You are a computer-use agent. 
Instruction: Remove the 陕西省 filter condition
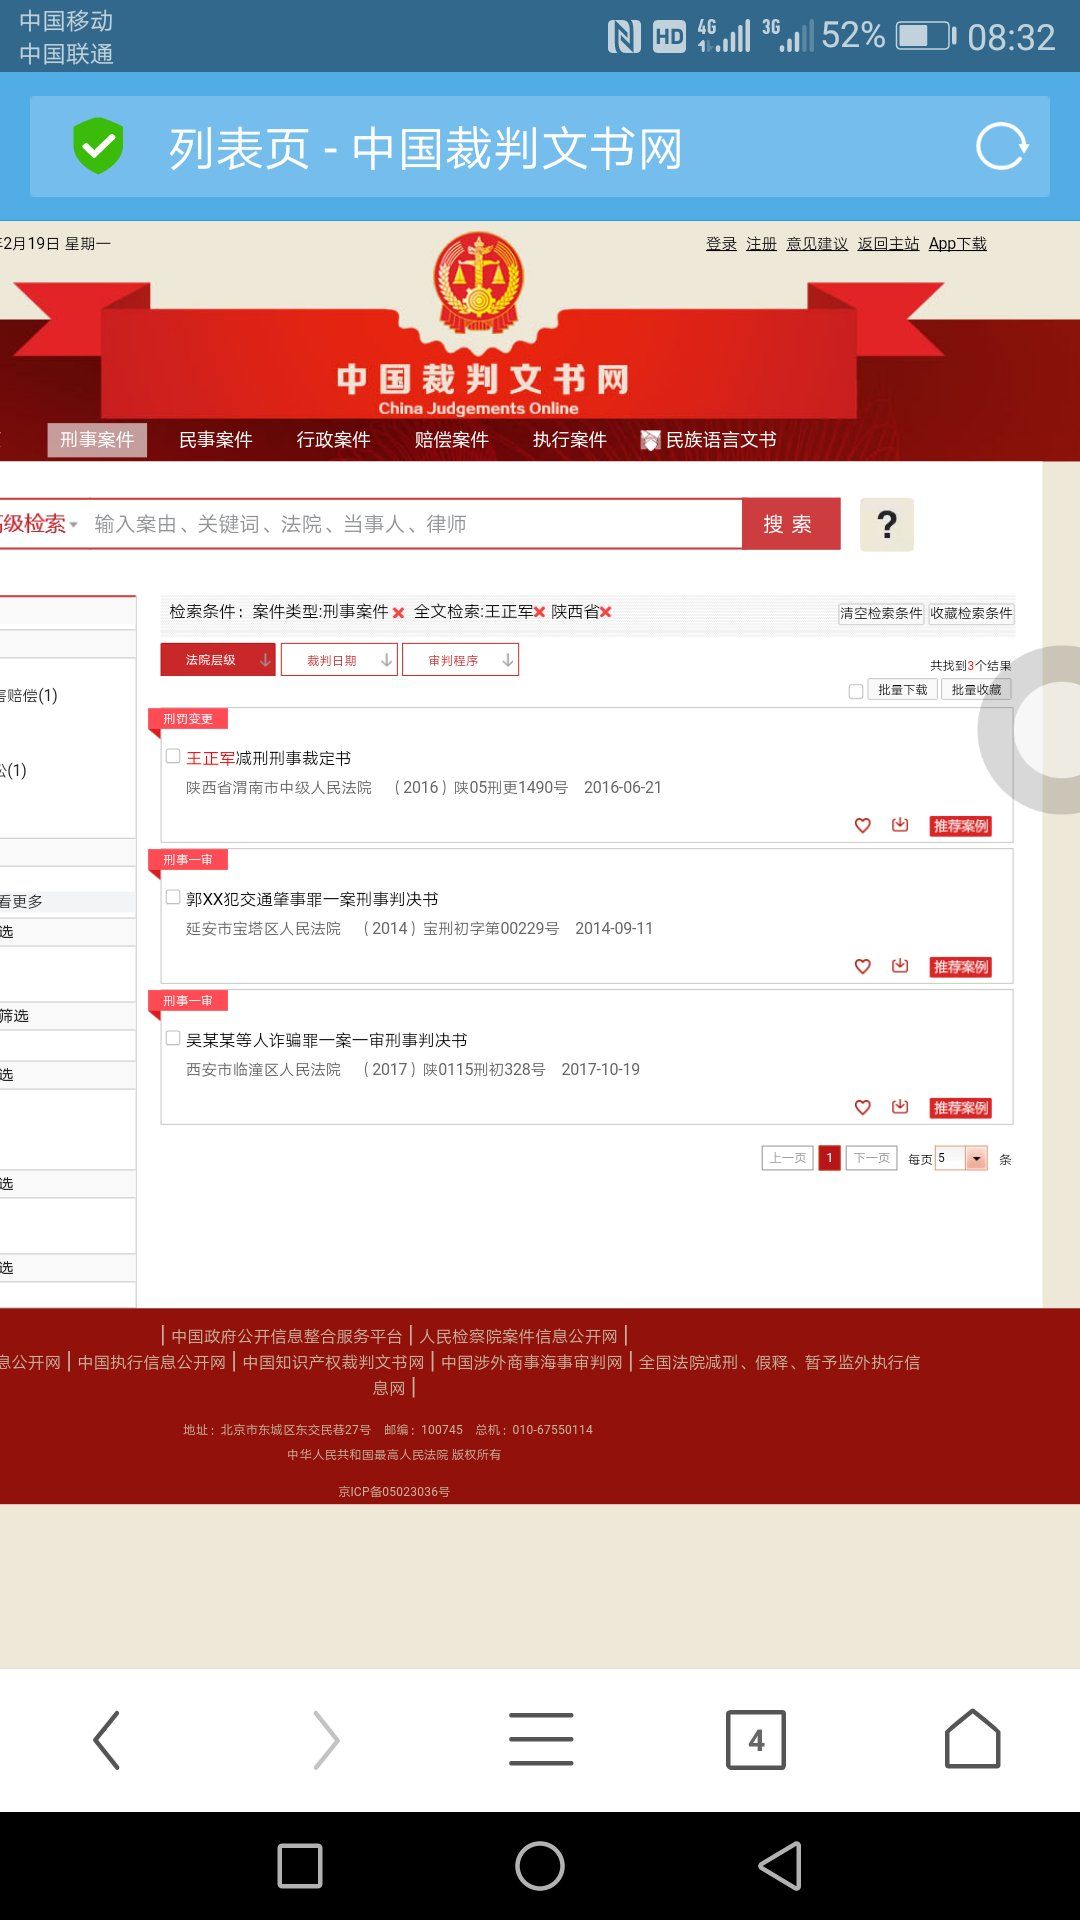point(605,612)
